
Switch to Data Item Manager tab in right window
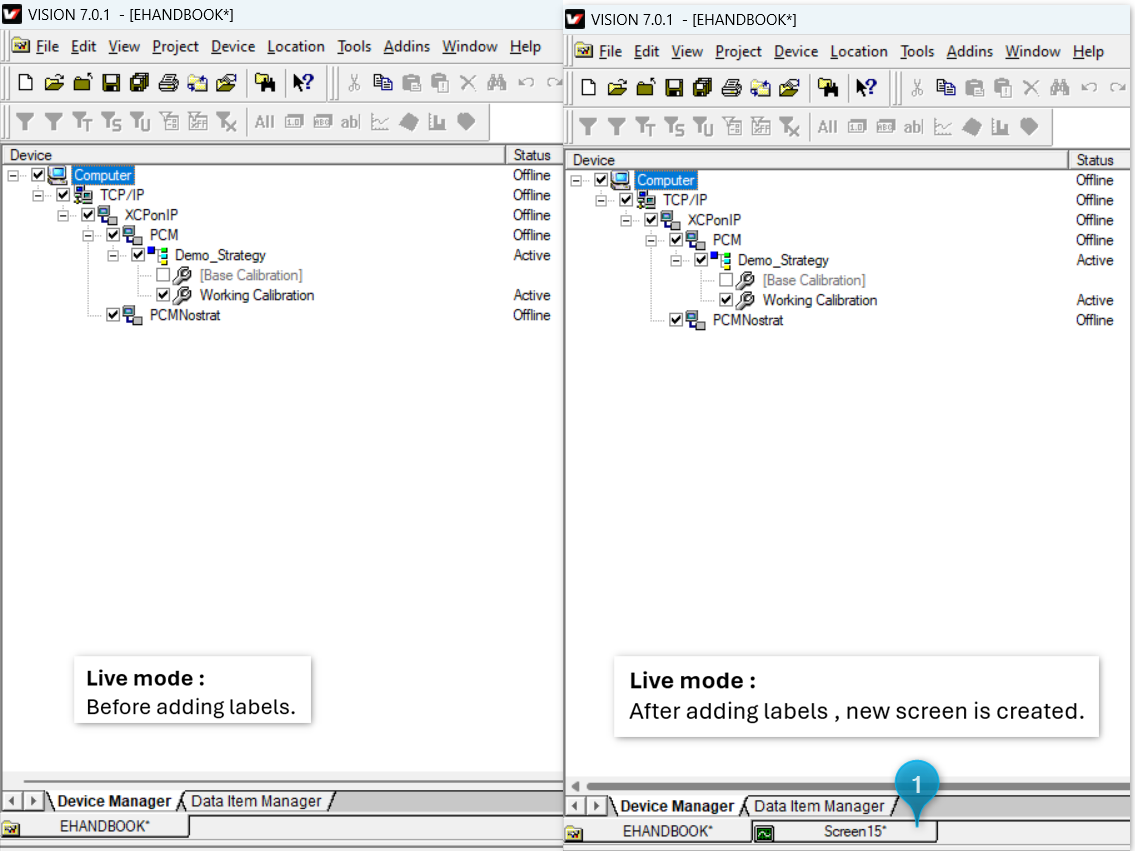819,806
